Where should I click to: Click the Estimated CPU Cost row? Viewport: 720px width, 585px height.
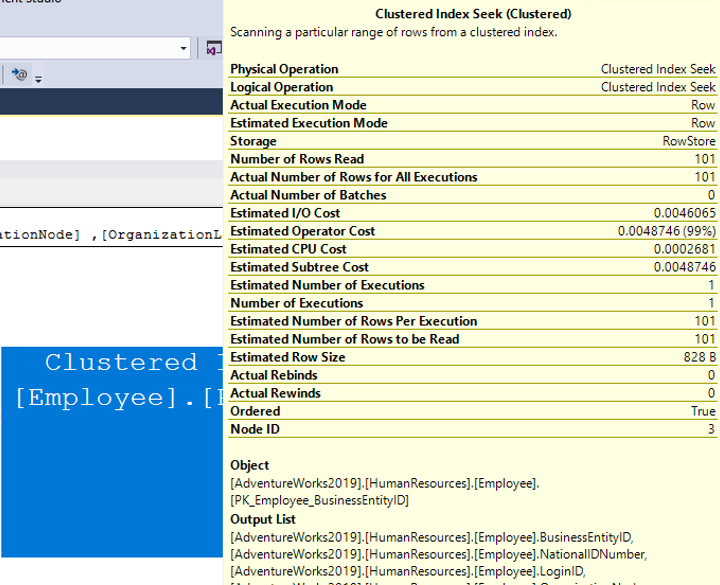472,249
